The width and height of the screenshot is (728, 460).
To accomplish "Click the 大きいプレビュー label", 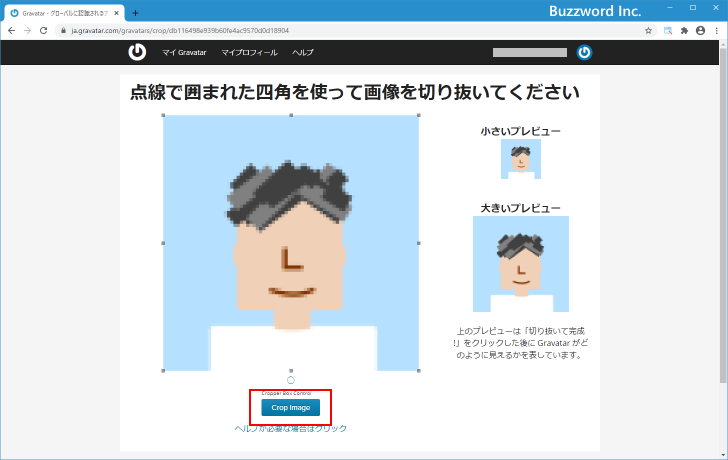I will click(520, 208).
